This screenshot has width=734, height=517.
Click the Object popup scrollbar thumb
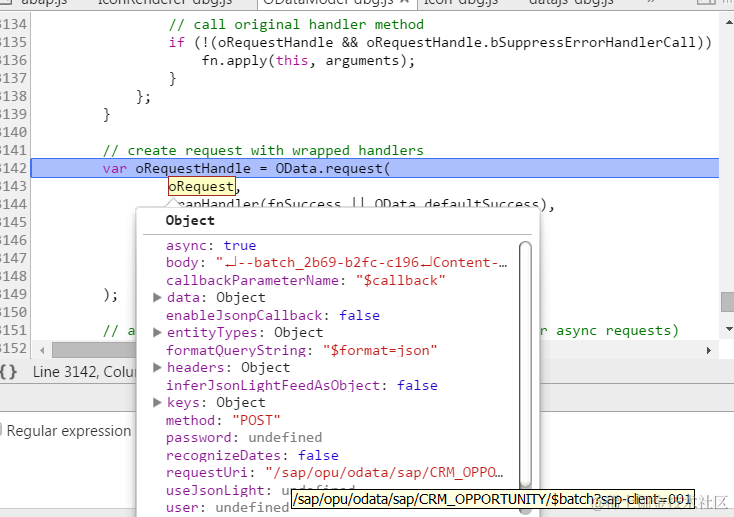526,364
